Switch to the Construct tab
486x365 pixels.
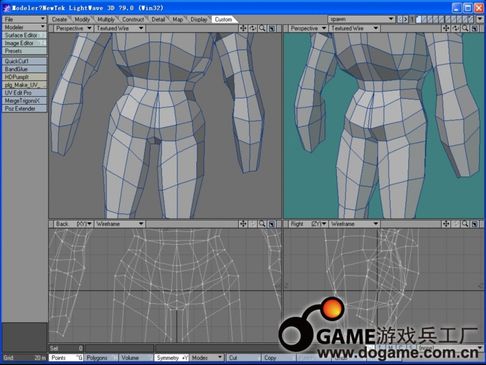tap(133, 20)
